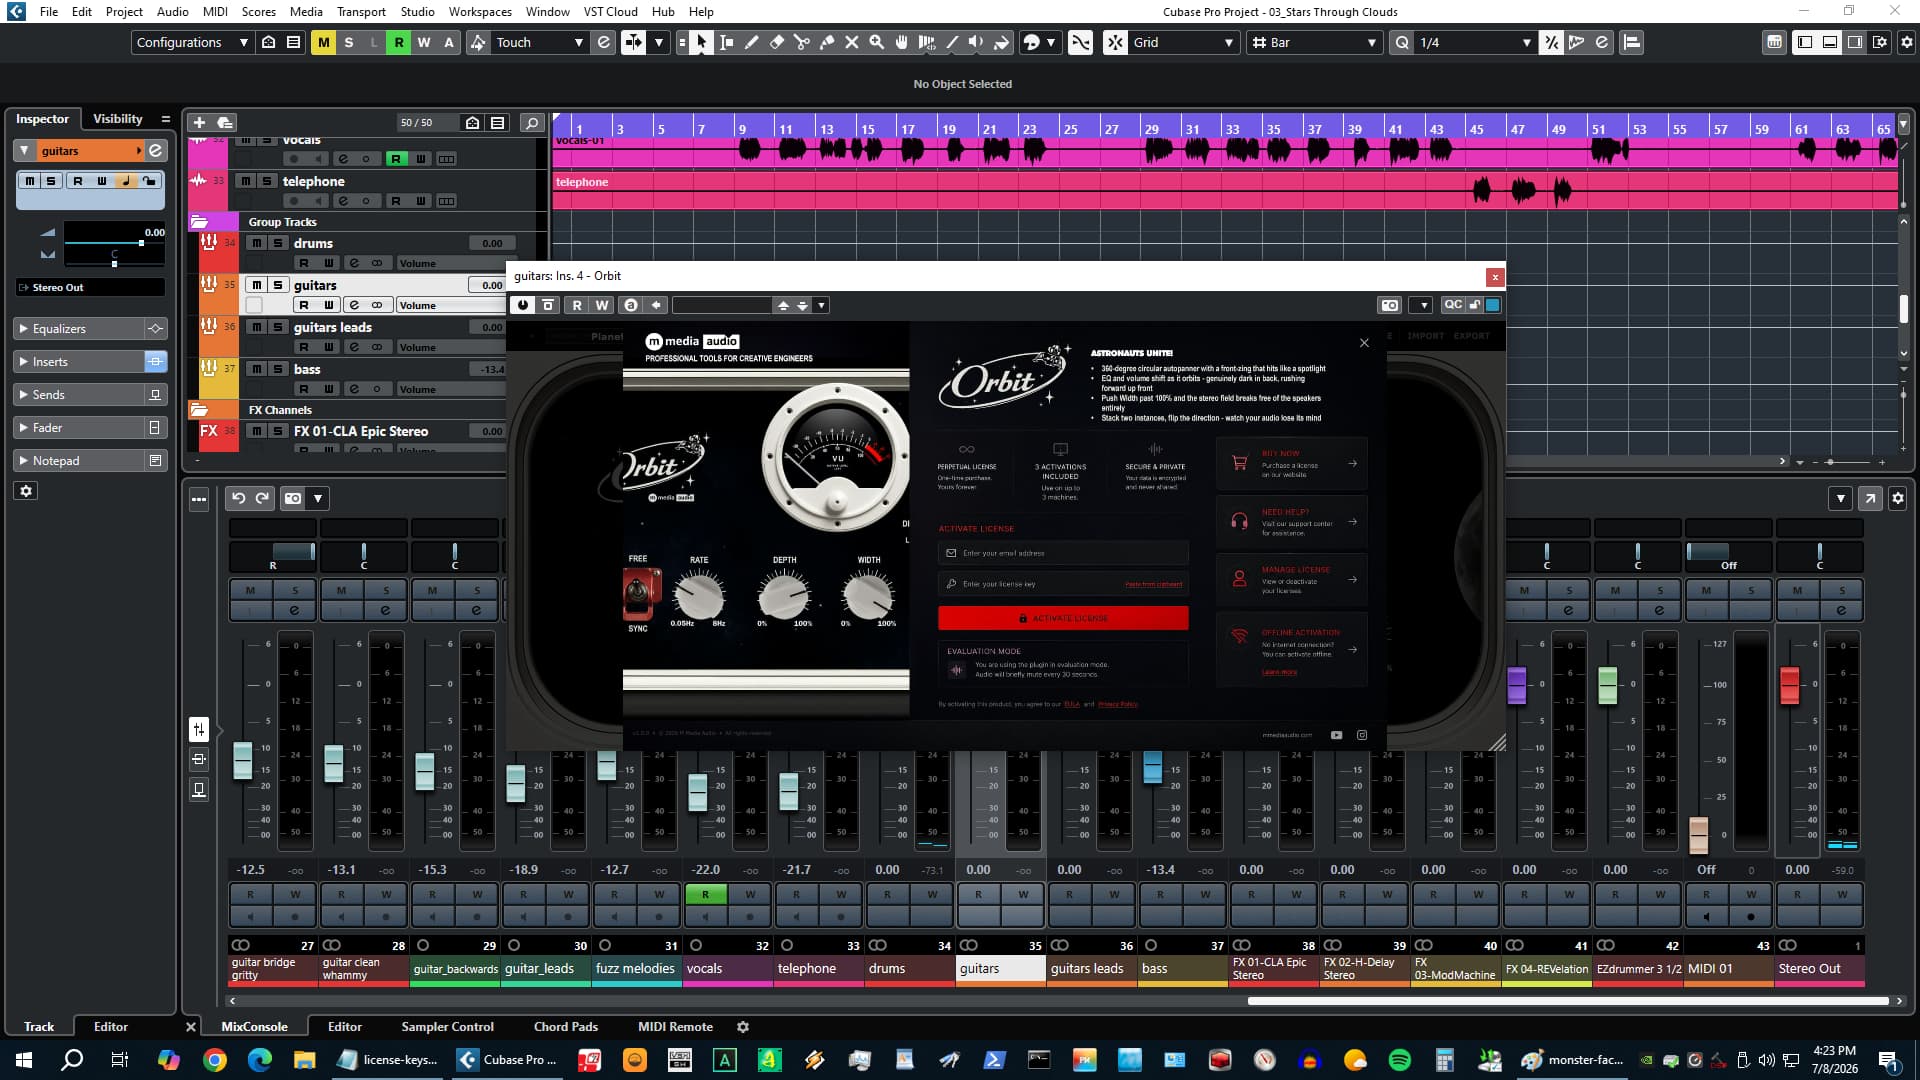Open the Inspector setup gear
Screen dimensions: 1920x1080
(26, 491)
